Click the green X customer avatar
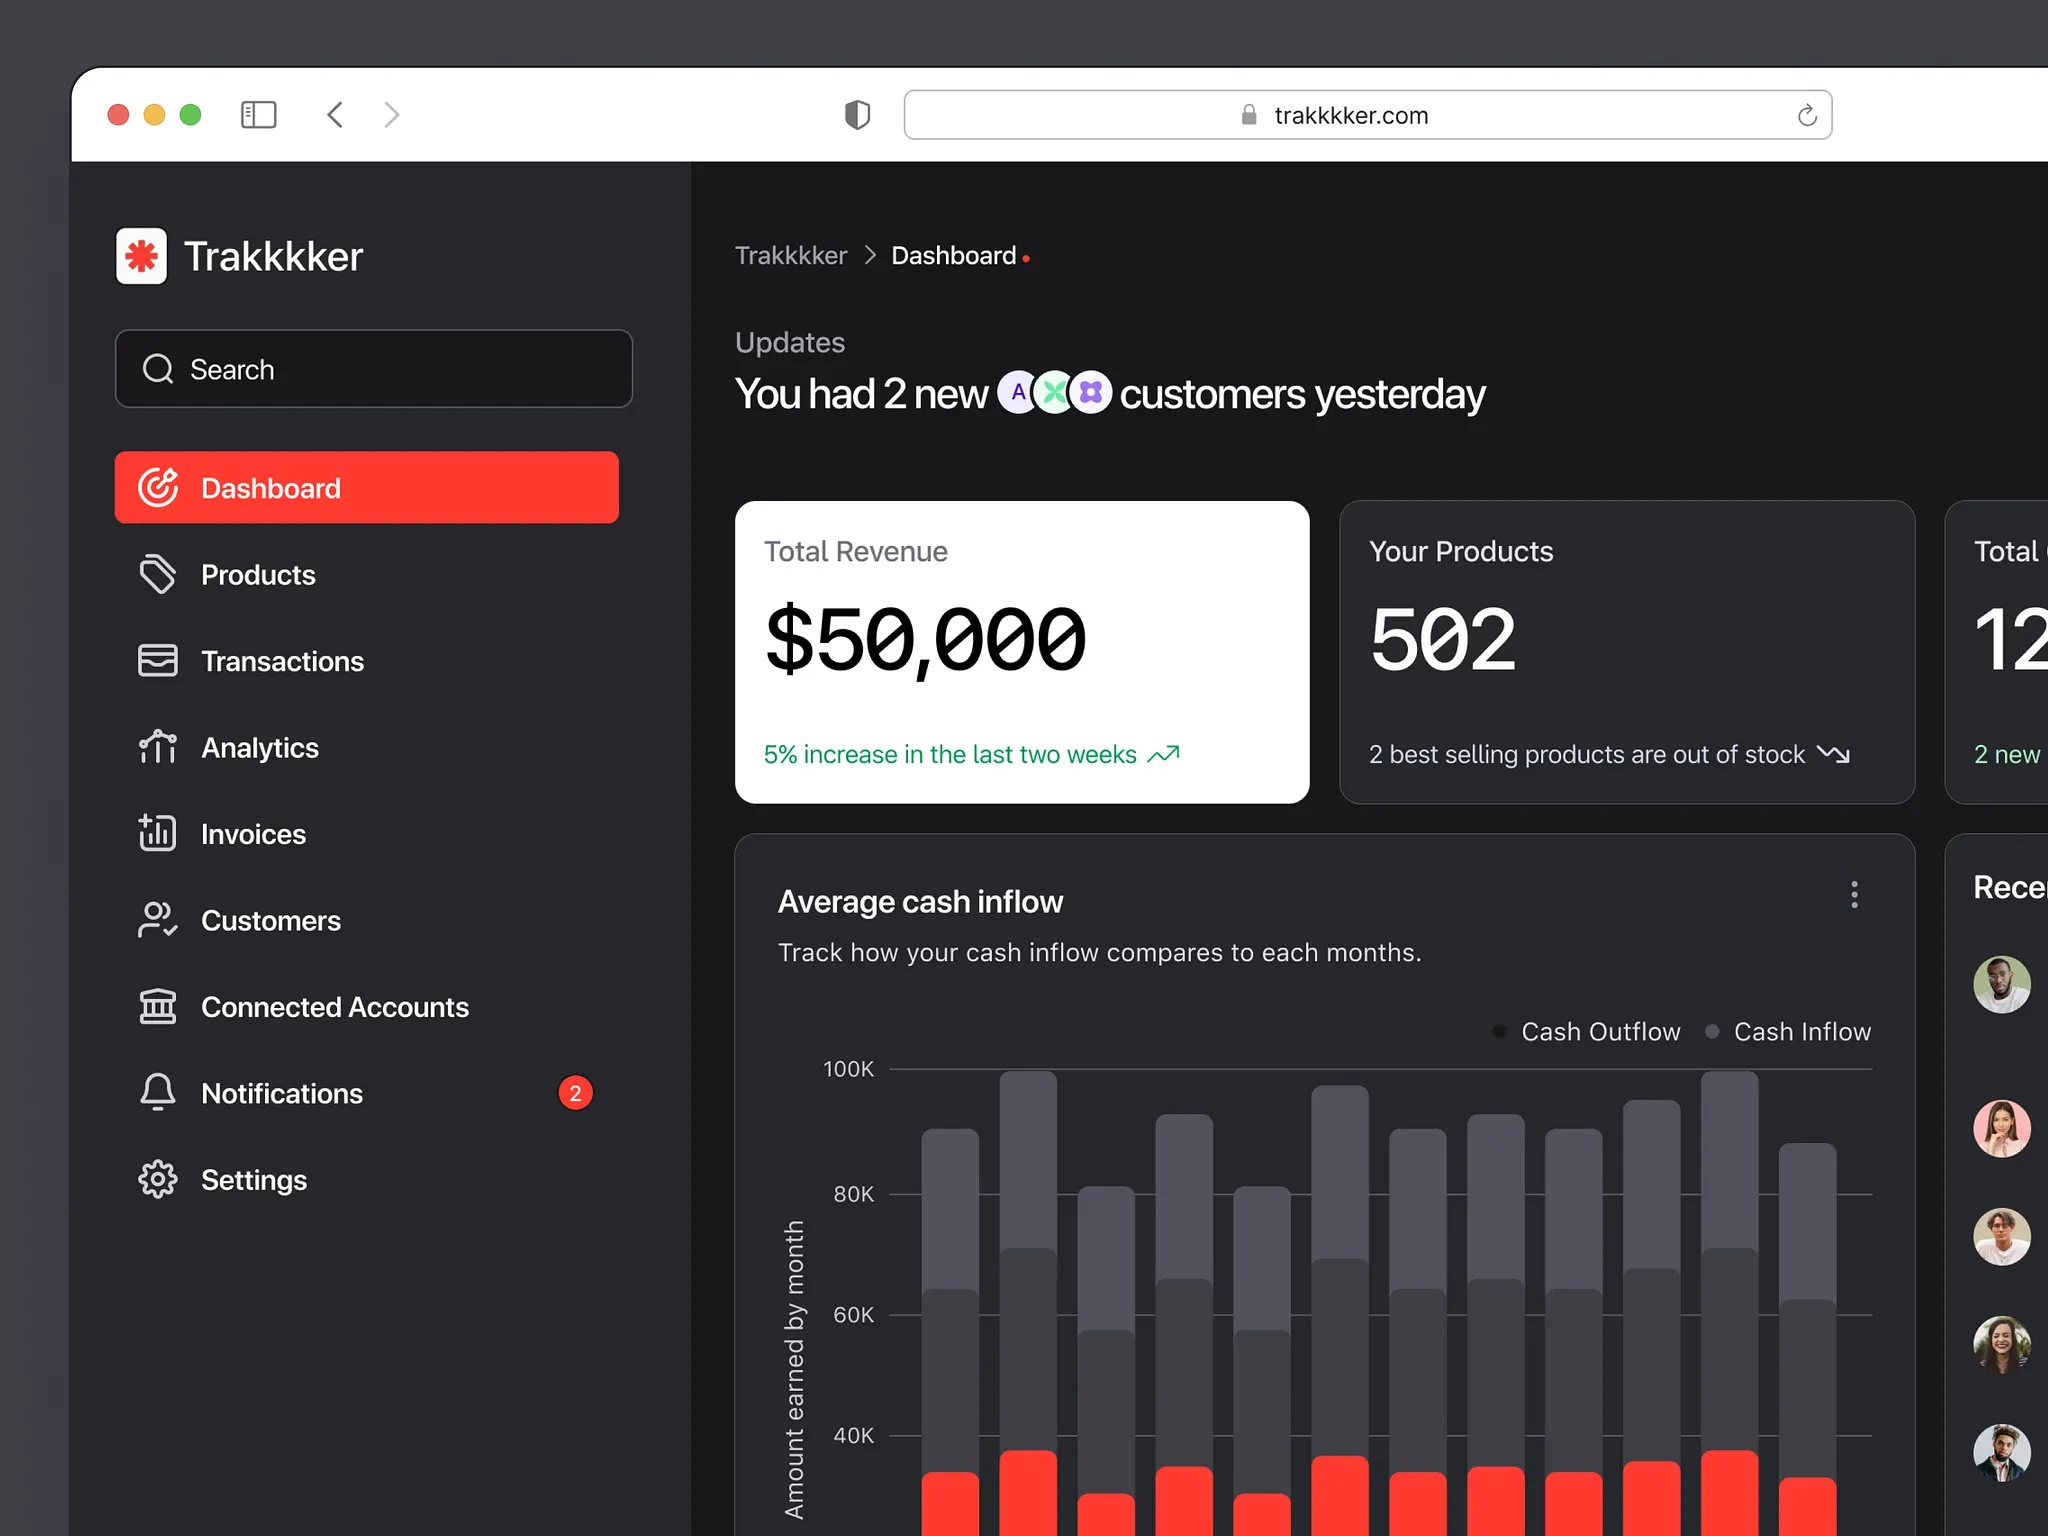Image resolution: width=2048 pixels, height=1536 pixels. (1054, 393)
